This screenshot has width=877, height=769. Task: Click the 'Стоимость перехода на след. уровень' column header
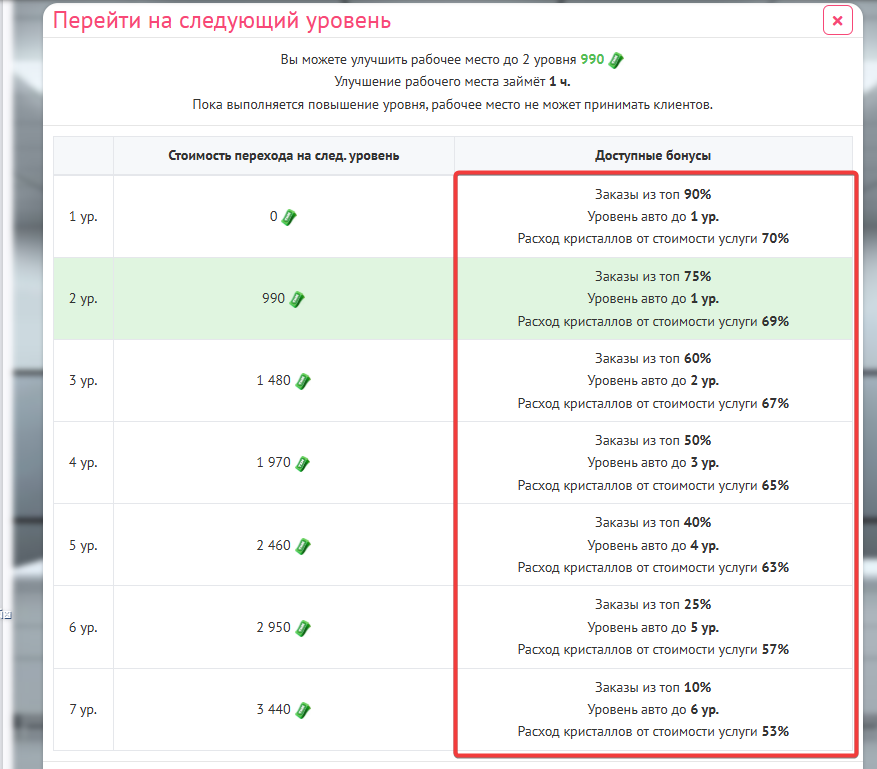click(284, 156)
